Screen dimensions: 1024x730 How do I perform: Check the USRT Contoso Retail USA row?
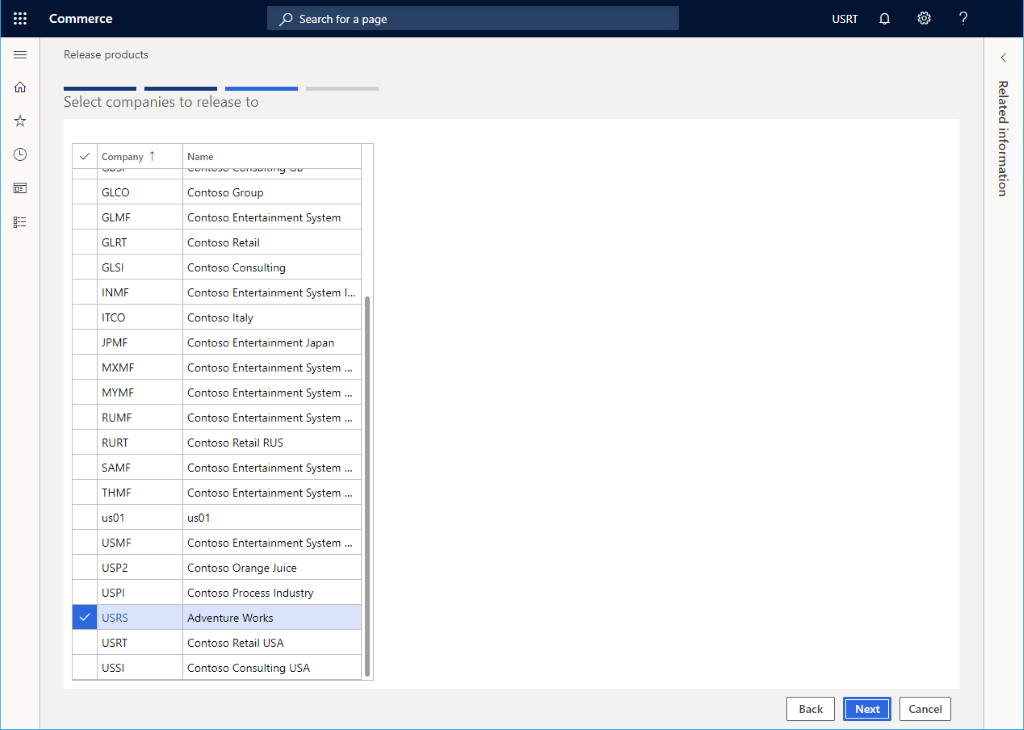(84, 642)
